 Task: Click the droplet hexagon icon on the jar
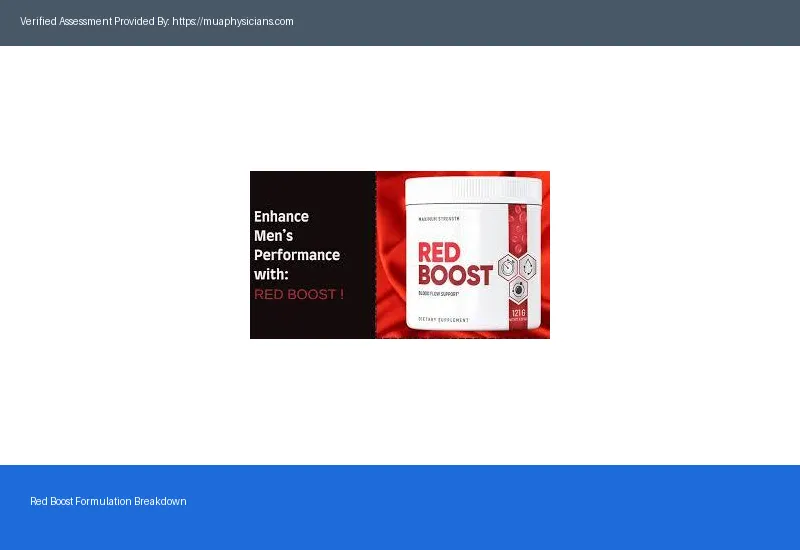[x=528, y=266]
